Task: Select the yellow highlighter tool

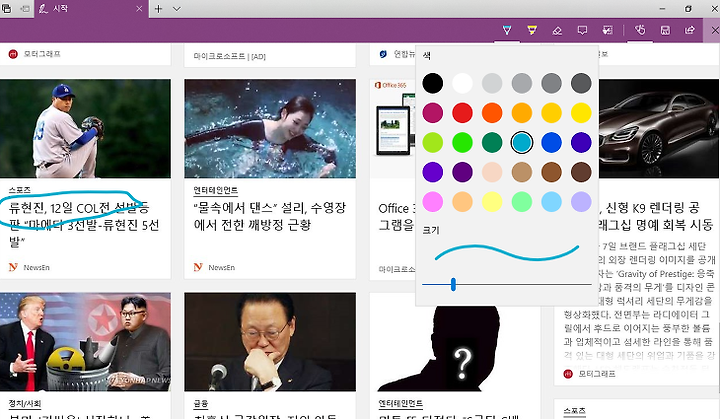Action: pyautogui.click(x=532, y=30)
